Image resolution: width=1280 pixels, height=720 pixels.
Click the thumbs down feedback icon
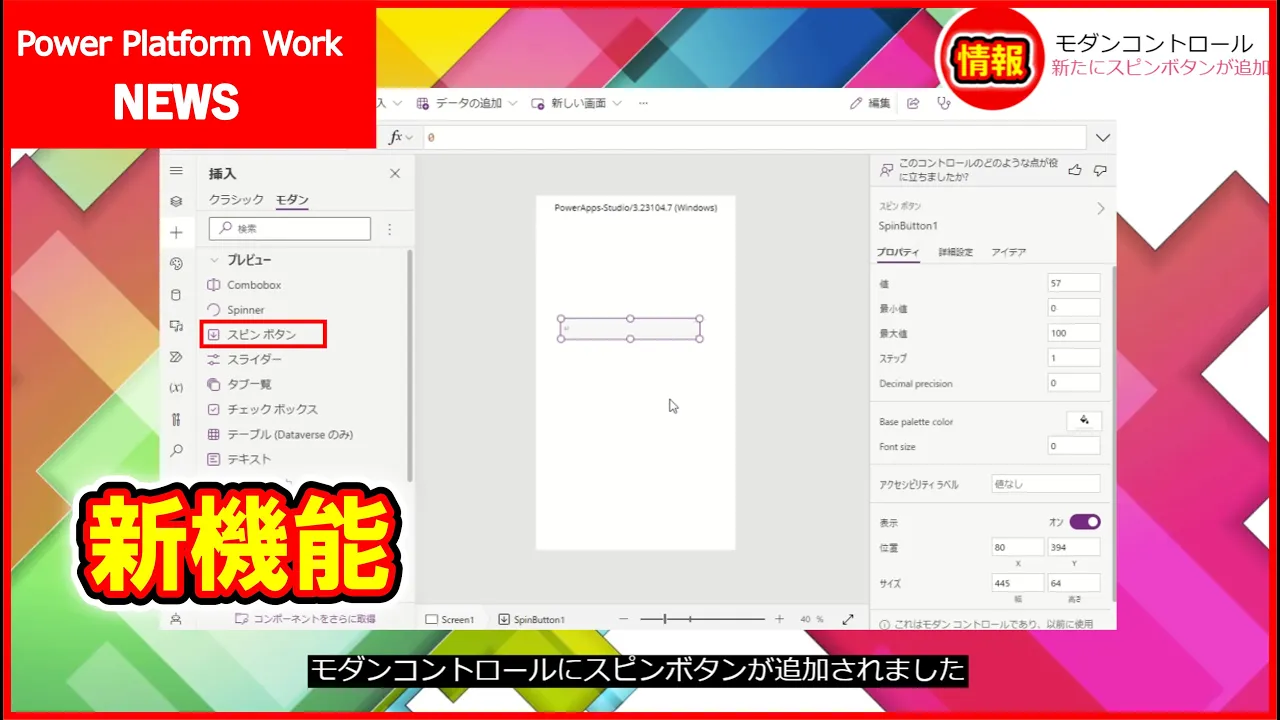pyautogui.click(x=1100, y=170)
